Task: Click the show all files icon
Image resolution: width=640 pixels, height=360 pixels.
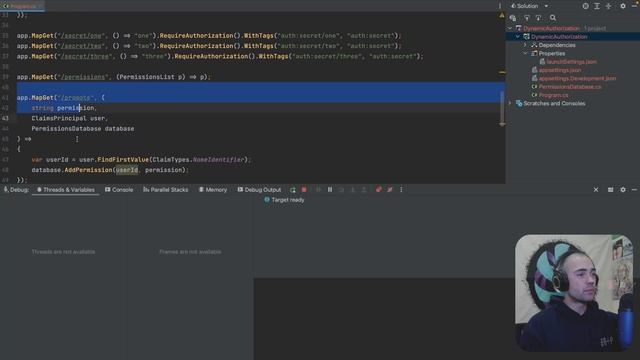Action: tap(513, 18)
